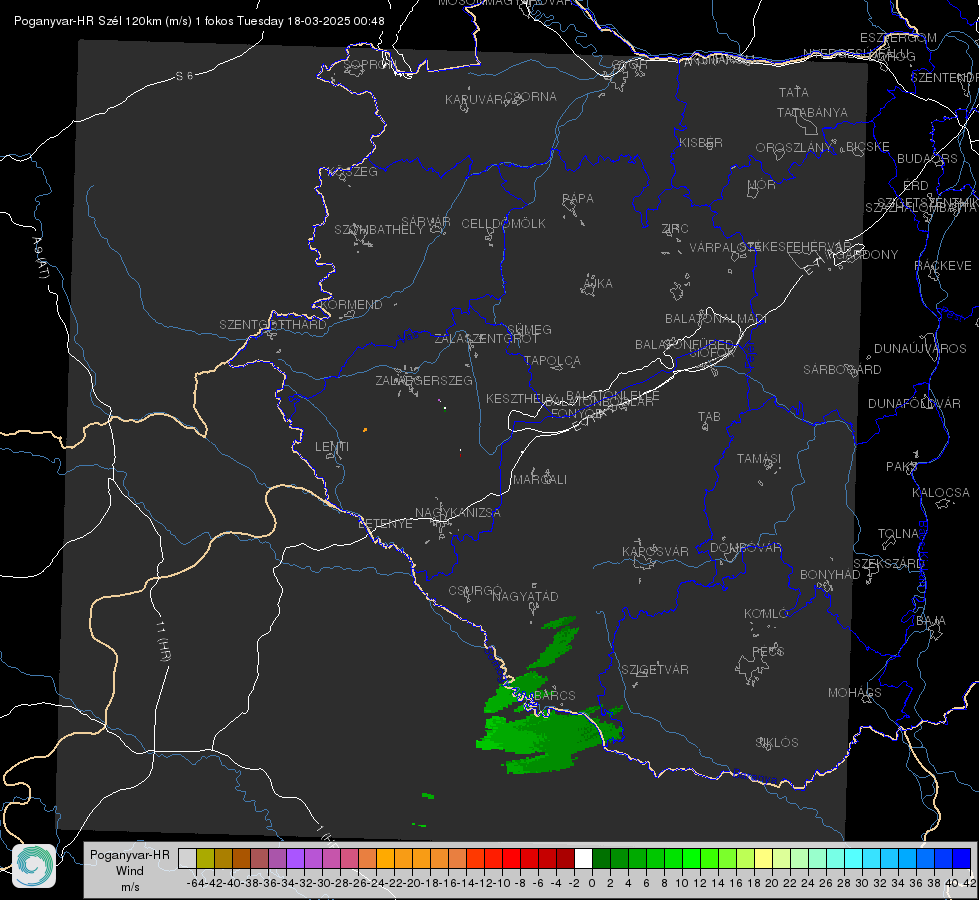Click the MARCALI label
This screenshot has height=900, width=979.
[540, 480]
